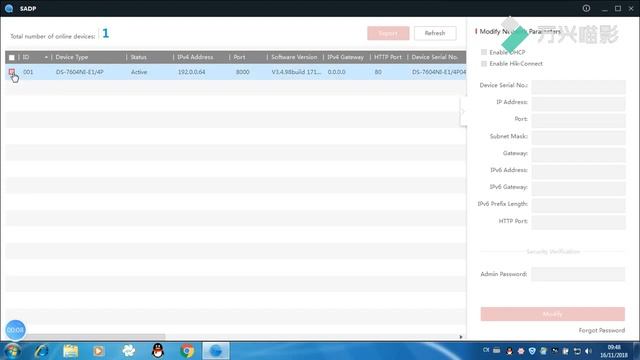Image resolution: width=640 pixels, height=360 pixels.
Task: Sort by the HTTP Port column header
Action: point(388,57)
